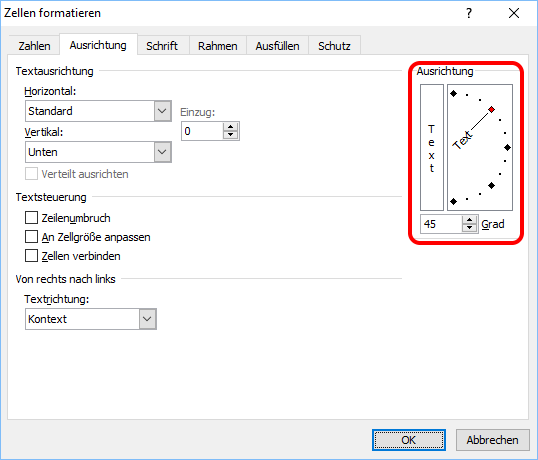
Task: Decrease Grad value with down spinner arrow
Action: [x=470, y=228]
